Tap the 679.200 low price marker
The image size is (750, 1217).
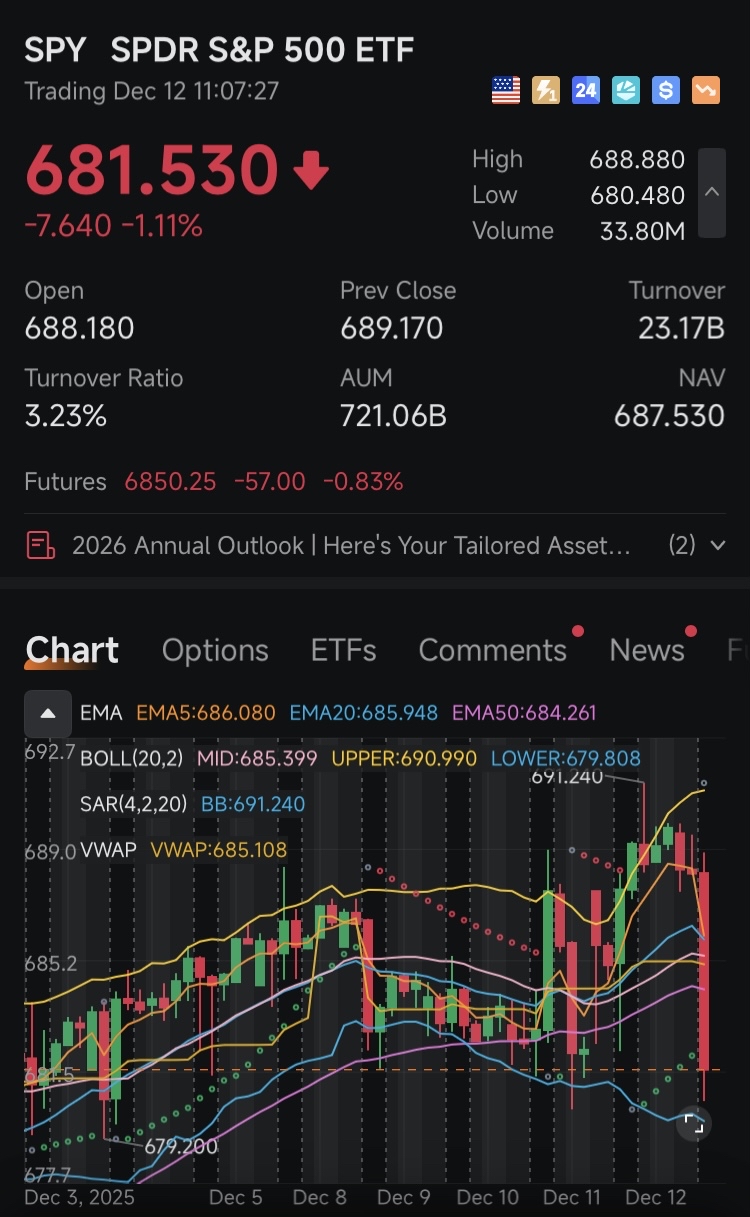click(181, 1146)
